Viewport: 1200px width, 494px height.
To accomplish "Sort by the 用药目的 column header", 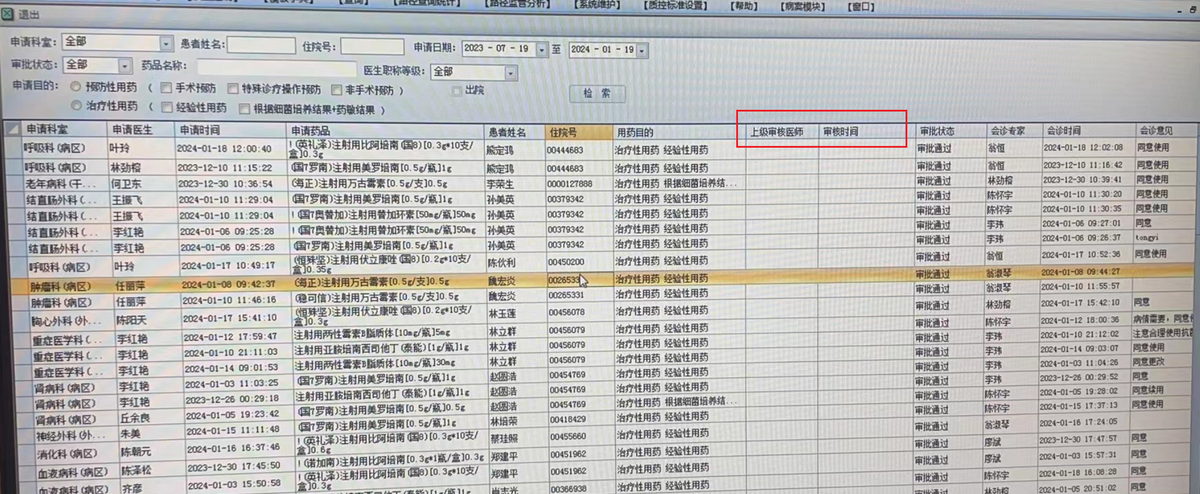I will coord(677,132).
